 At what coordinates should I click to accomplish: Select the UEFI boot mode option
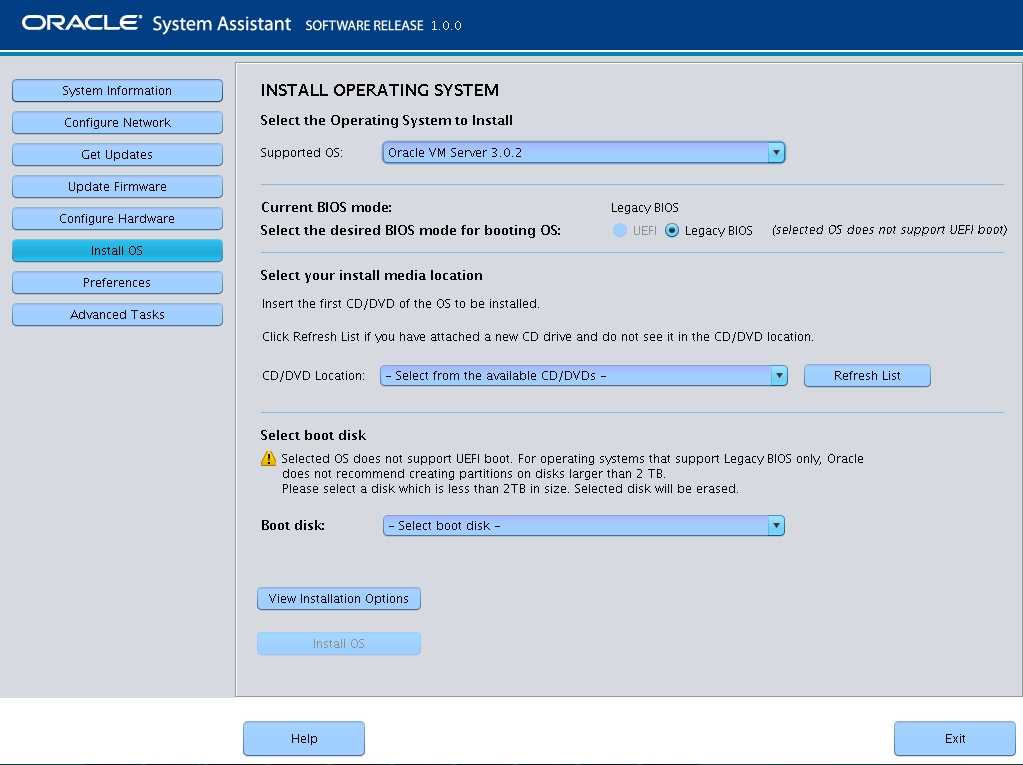pos(619,229)
